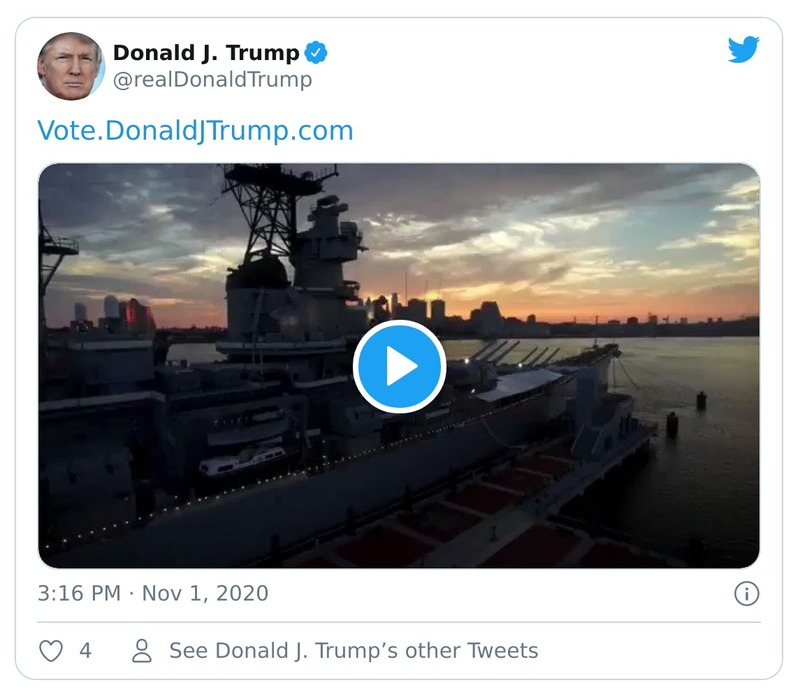Click the blue play circle icon
The height and width of the screenshot is (699, 800).
[400, 366]
